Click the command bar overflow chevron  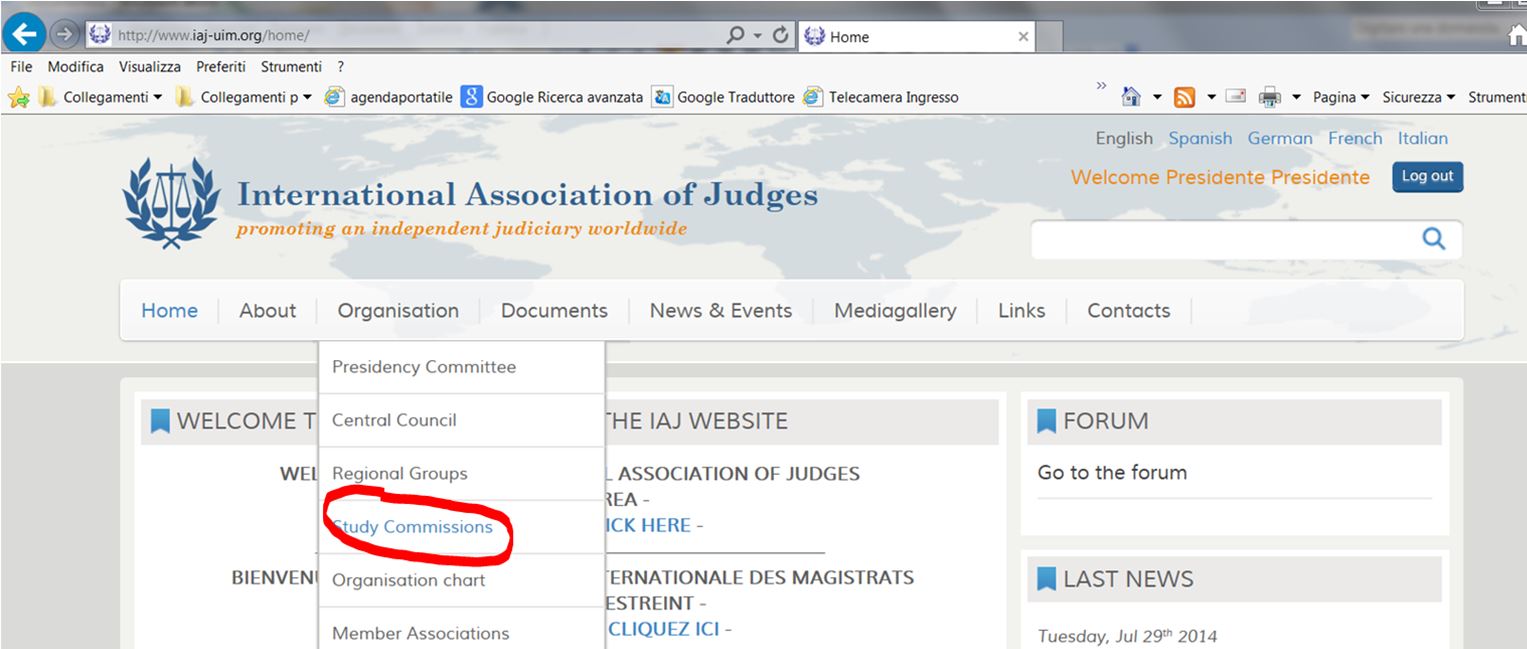[1102, 86]
